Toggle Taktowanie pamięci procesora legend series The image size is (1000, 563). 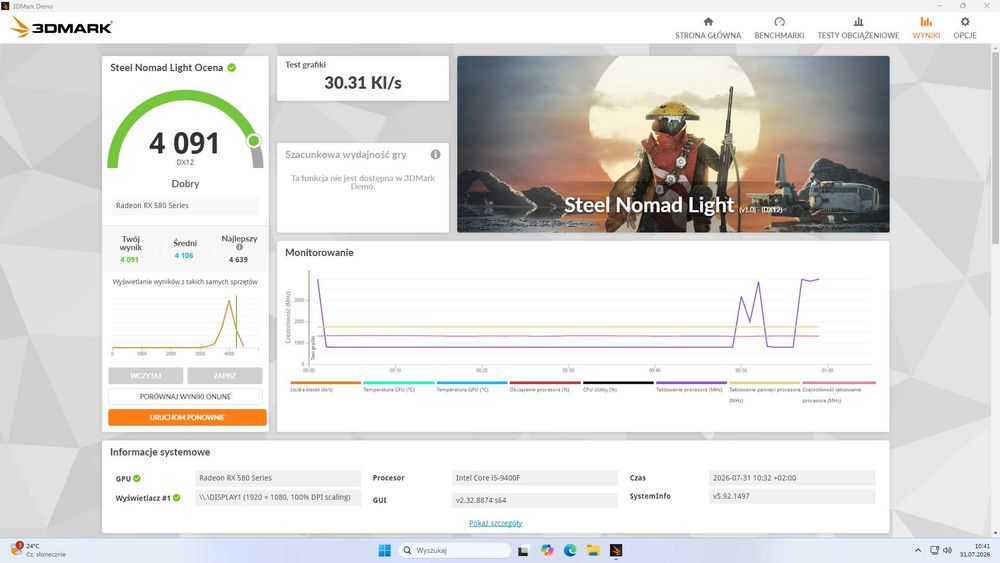point(765,392)
